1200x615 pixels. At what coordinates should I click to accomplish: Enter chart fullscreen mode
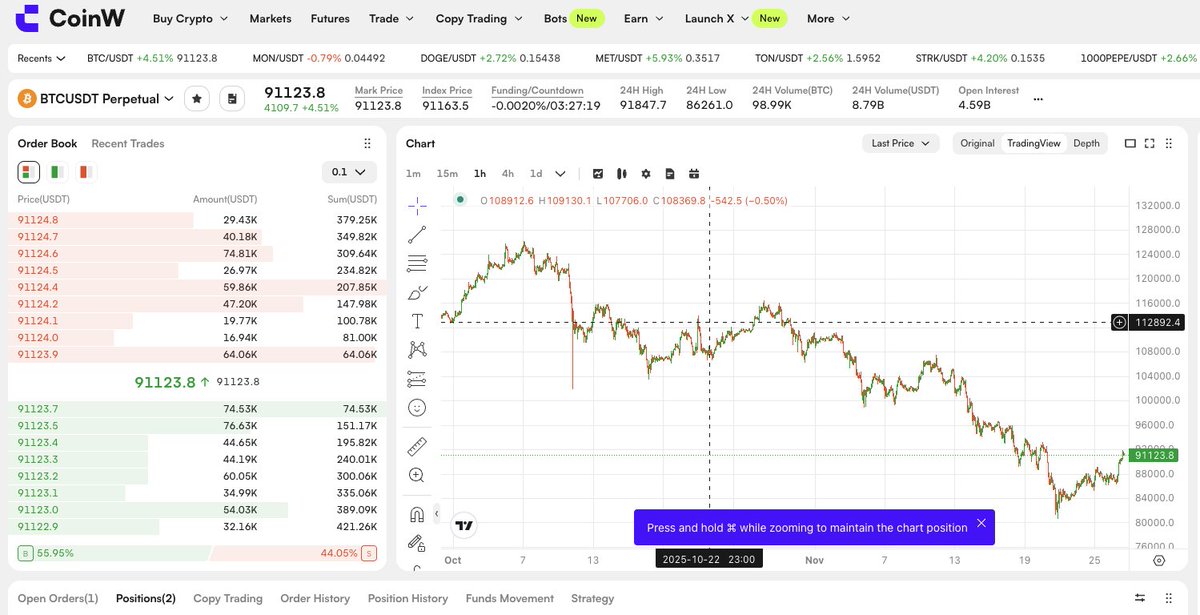click(1150, 144)
